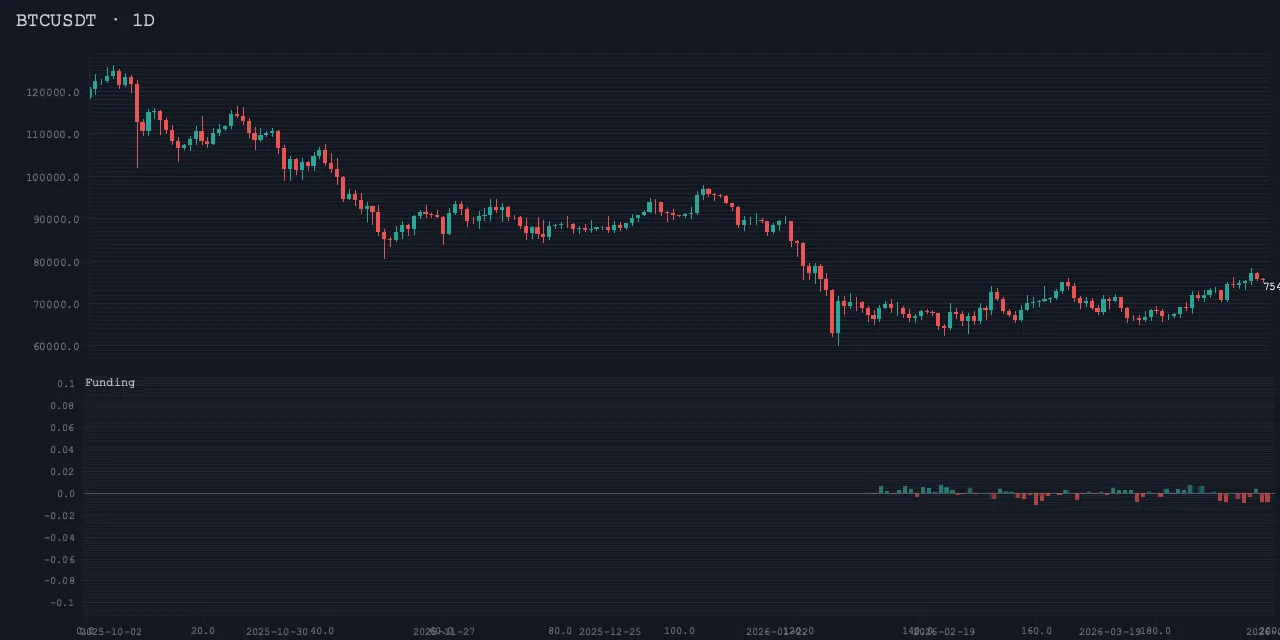This screenshot has height=640, width=1280.
Task: Select the 2025-12-25 date axis label
Action: tap(610, 631)
